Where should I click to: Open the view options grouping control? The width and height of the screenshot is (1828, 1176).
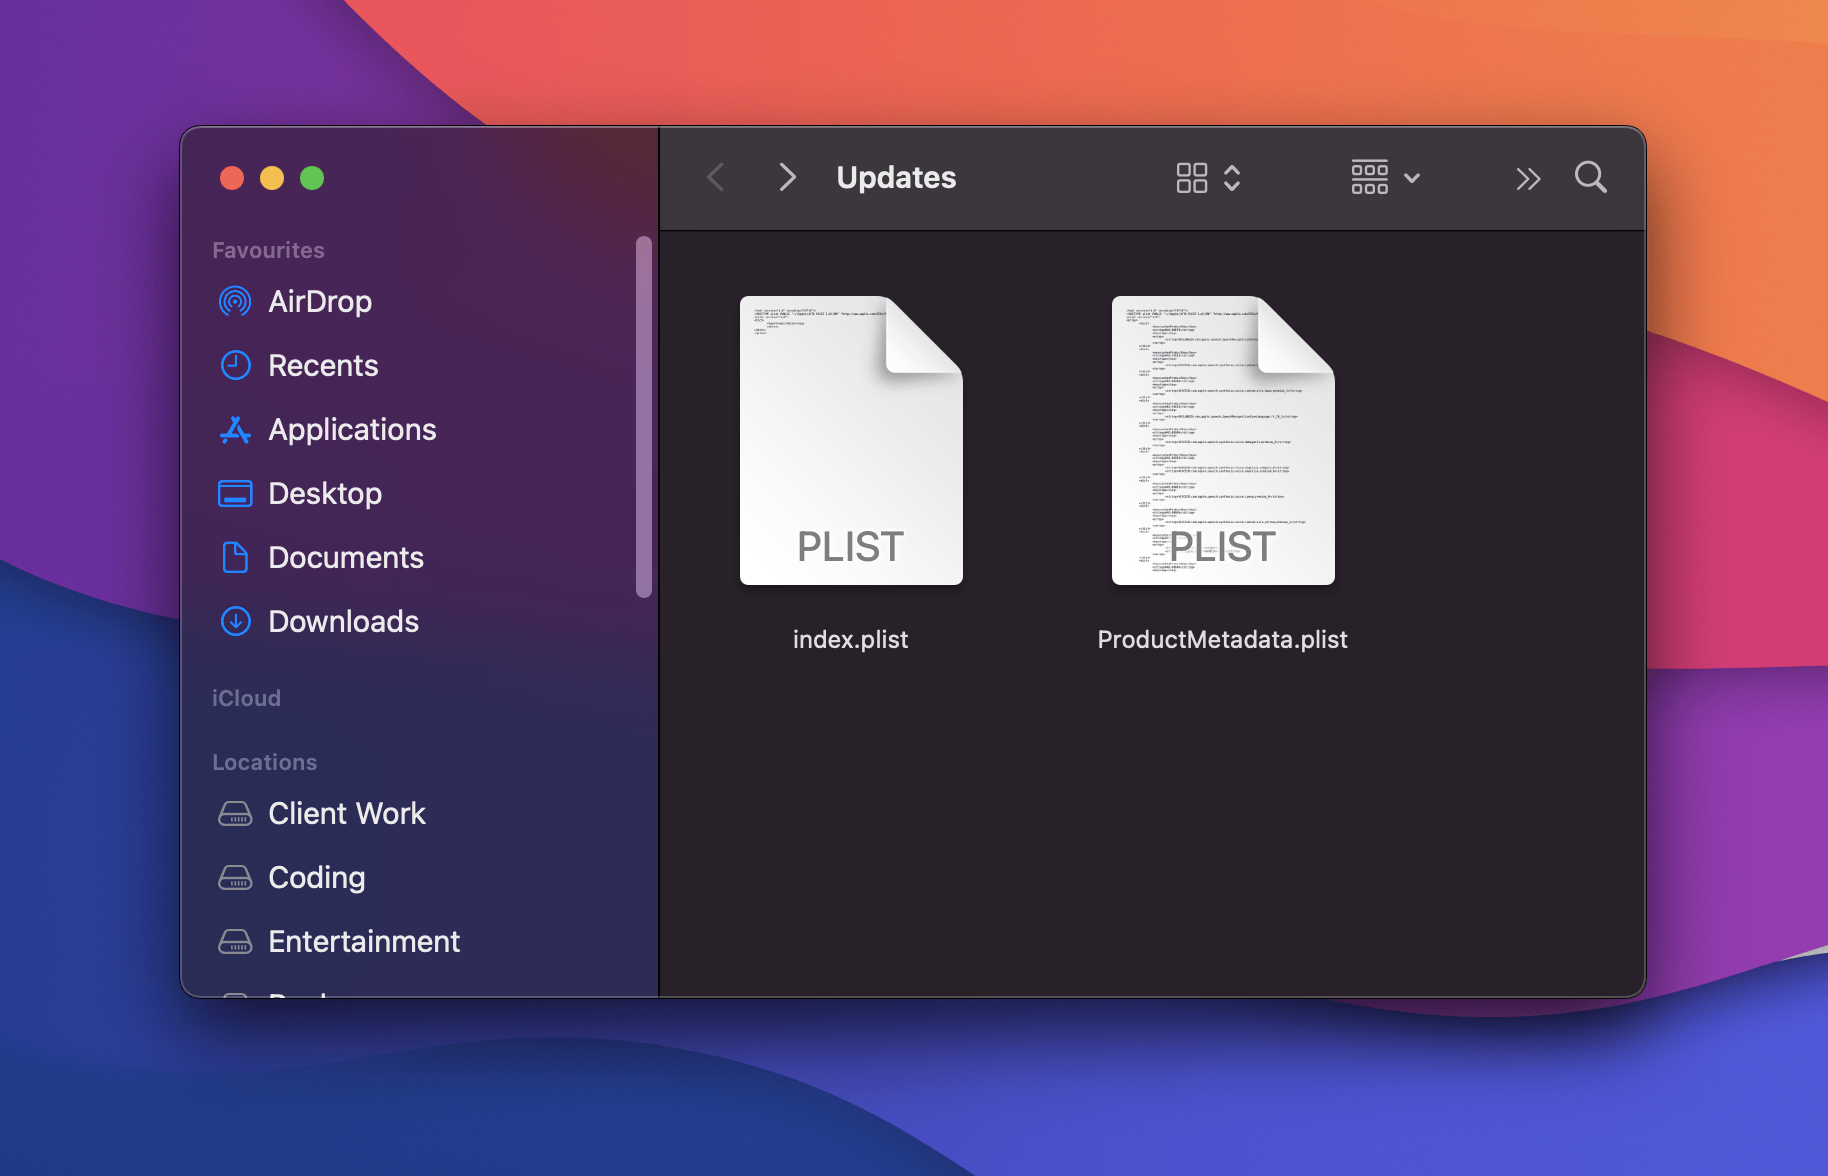(x=1233, y=177)
